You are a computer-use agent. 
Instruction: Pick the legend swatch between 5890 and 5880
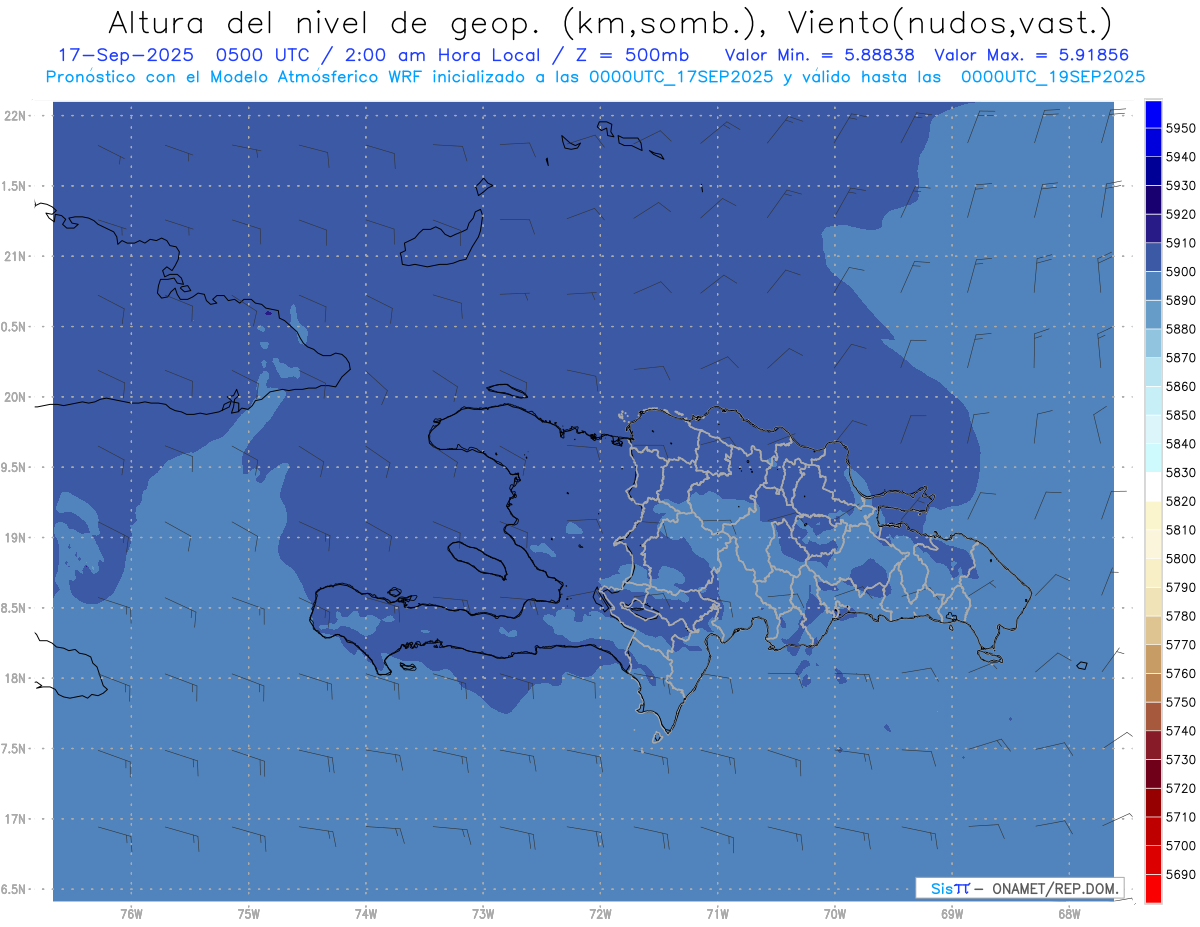[x=1153, y=315]
